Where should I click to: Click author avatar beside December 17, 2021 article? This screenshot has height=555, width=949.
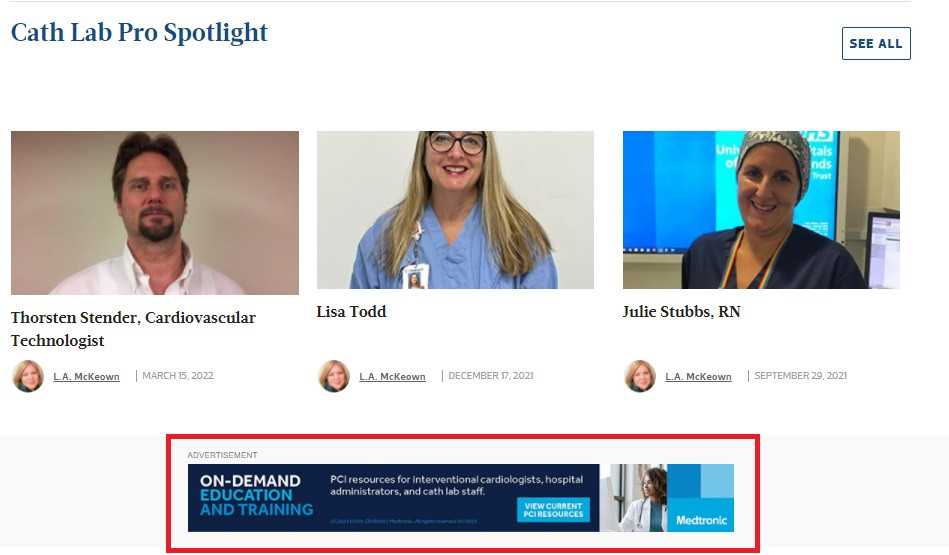(334, 376)
